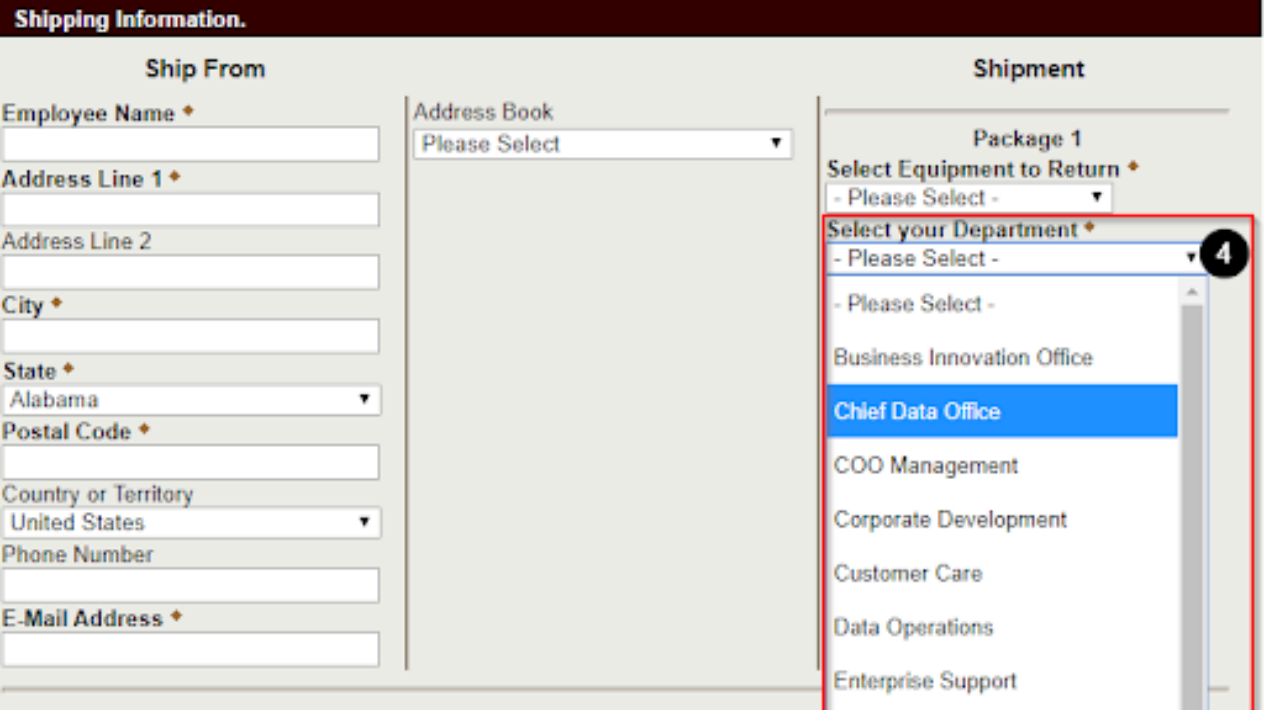Click the Employee Name input field
Image resolution: width=1264 pixels, height=710 pixels.
[190, 145]
